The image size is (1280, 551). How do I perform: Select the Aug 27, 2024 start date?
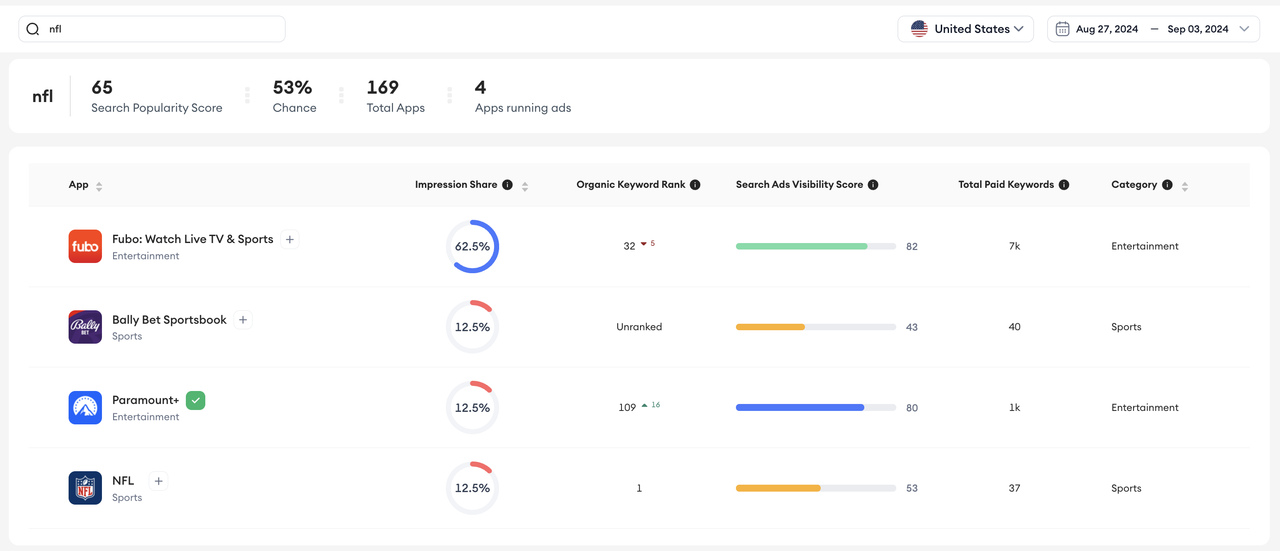pyautogui.click(x=1107, y=29)
